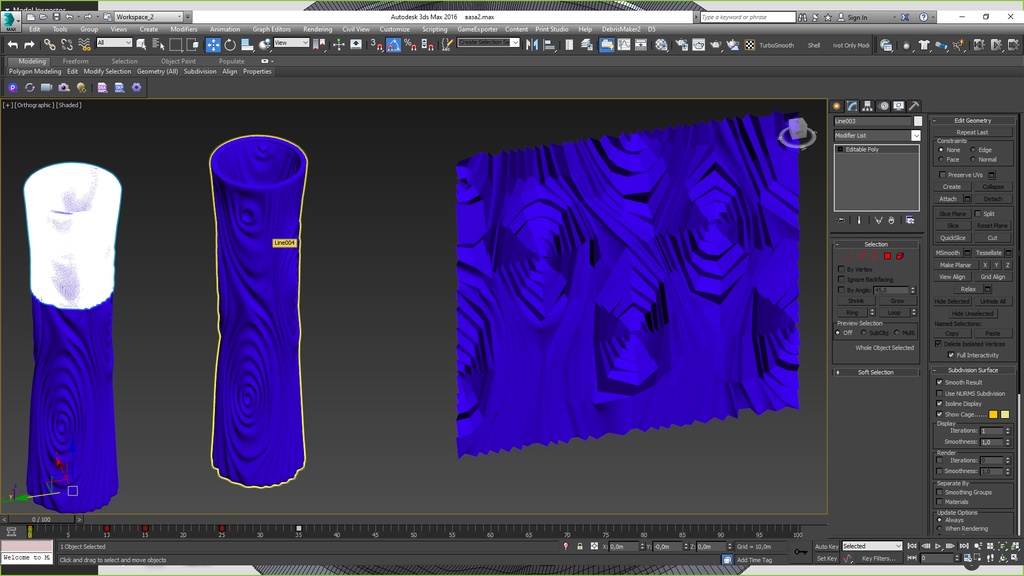This screenshot has width=1024, height=576.
Task: Select the Move transform tool
Action: 213,45
